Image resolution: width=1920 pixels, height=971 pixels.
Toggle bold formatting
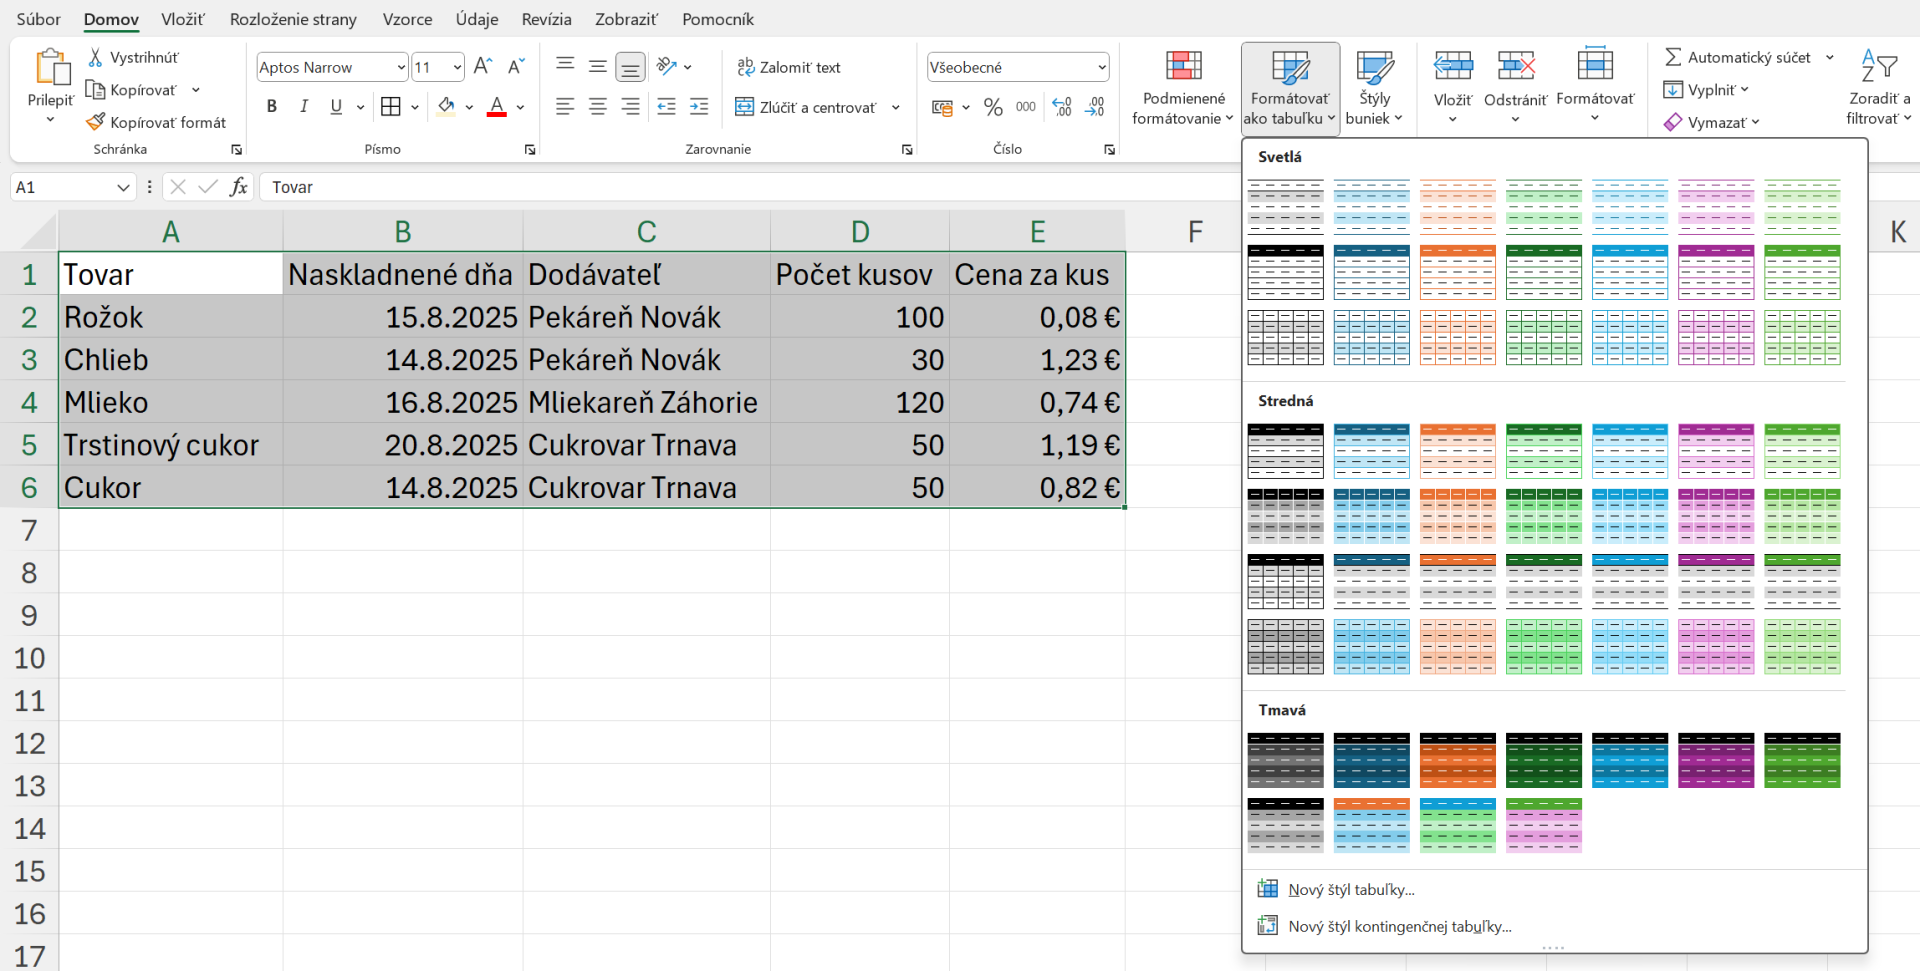point(271,106)
